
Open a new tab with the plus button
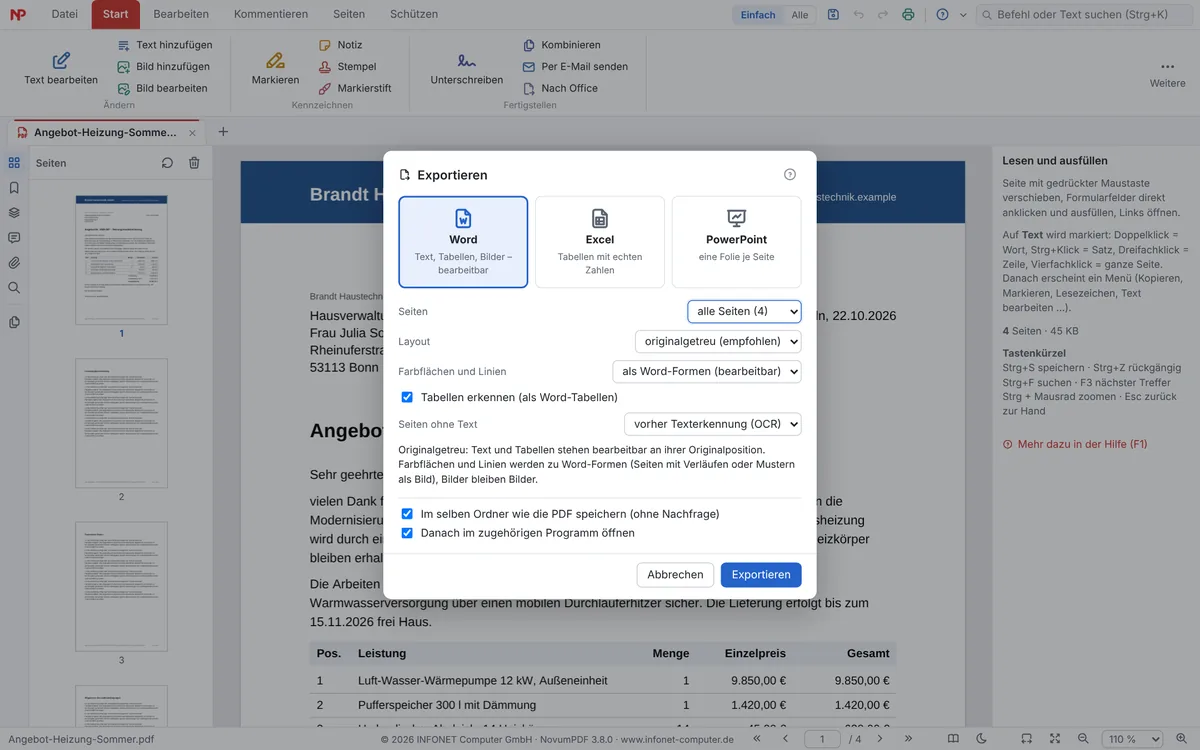(223, 132)
